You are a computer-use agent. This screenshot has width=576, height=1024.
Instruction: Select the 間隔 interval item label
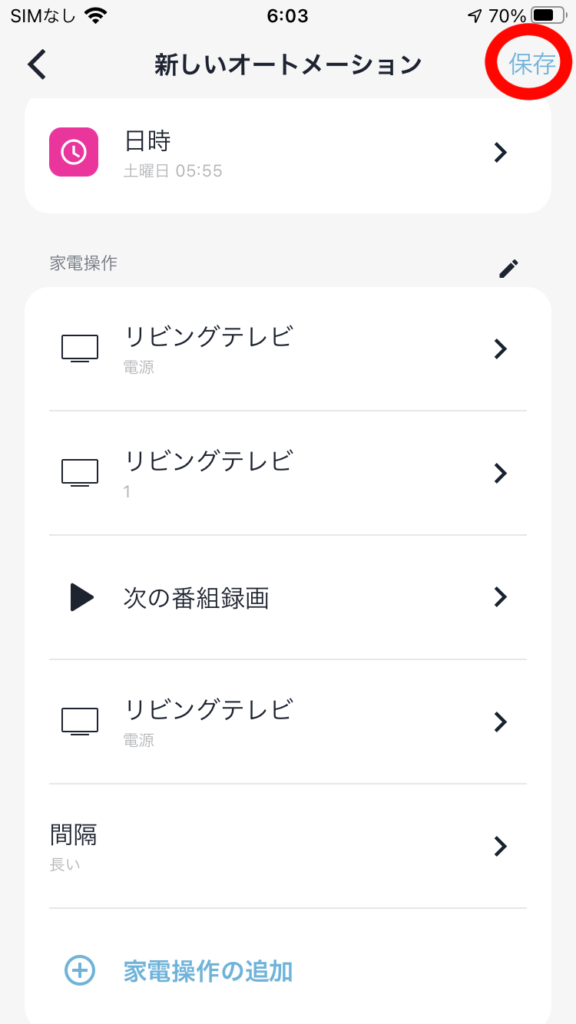74,834
